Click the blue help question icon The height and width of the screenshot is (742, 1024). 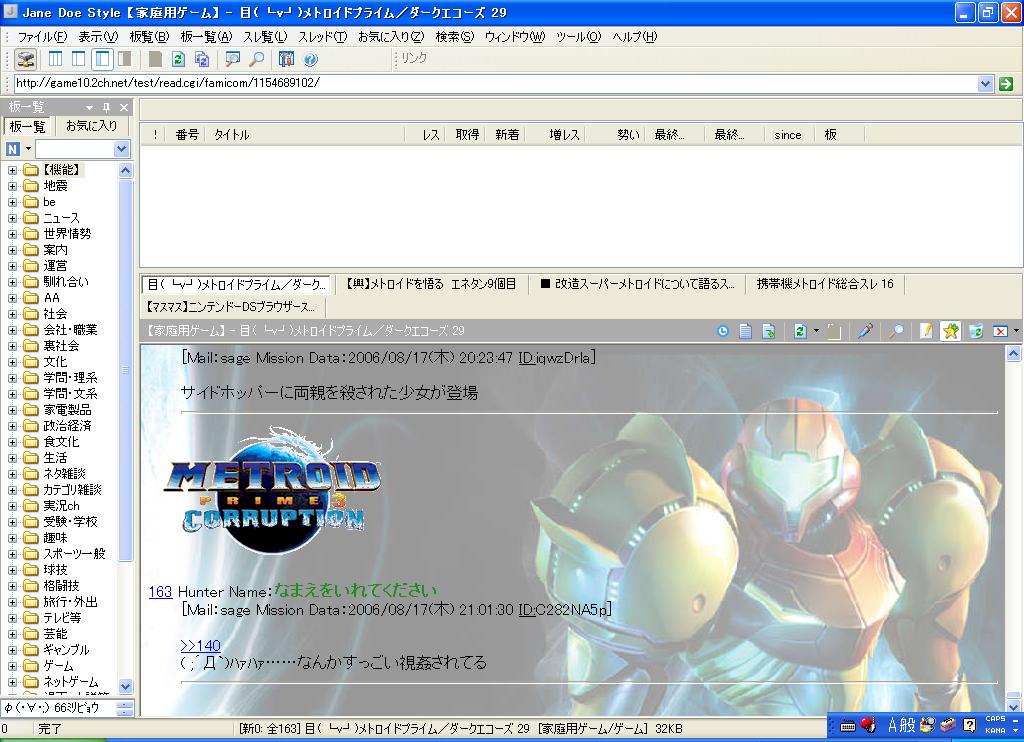click(x=310, y=59)
